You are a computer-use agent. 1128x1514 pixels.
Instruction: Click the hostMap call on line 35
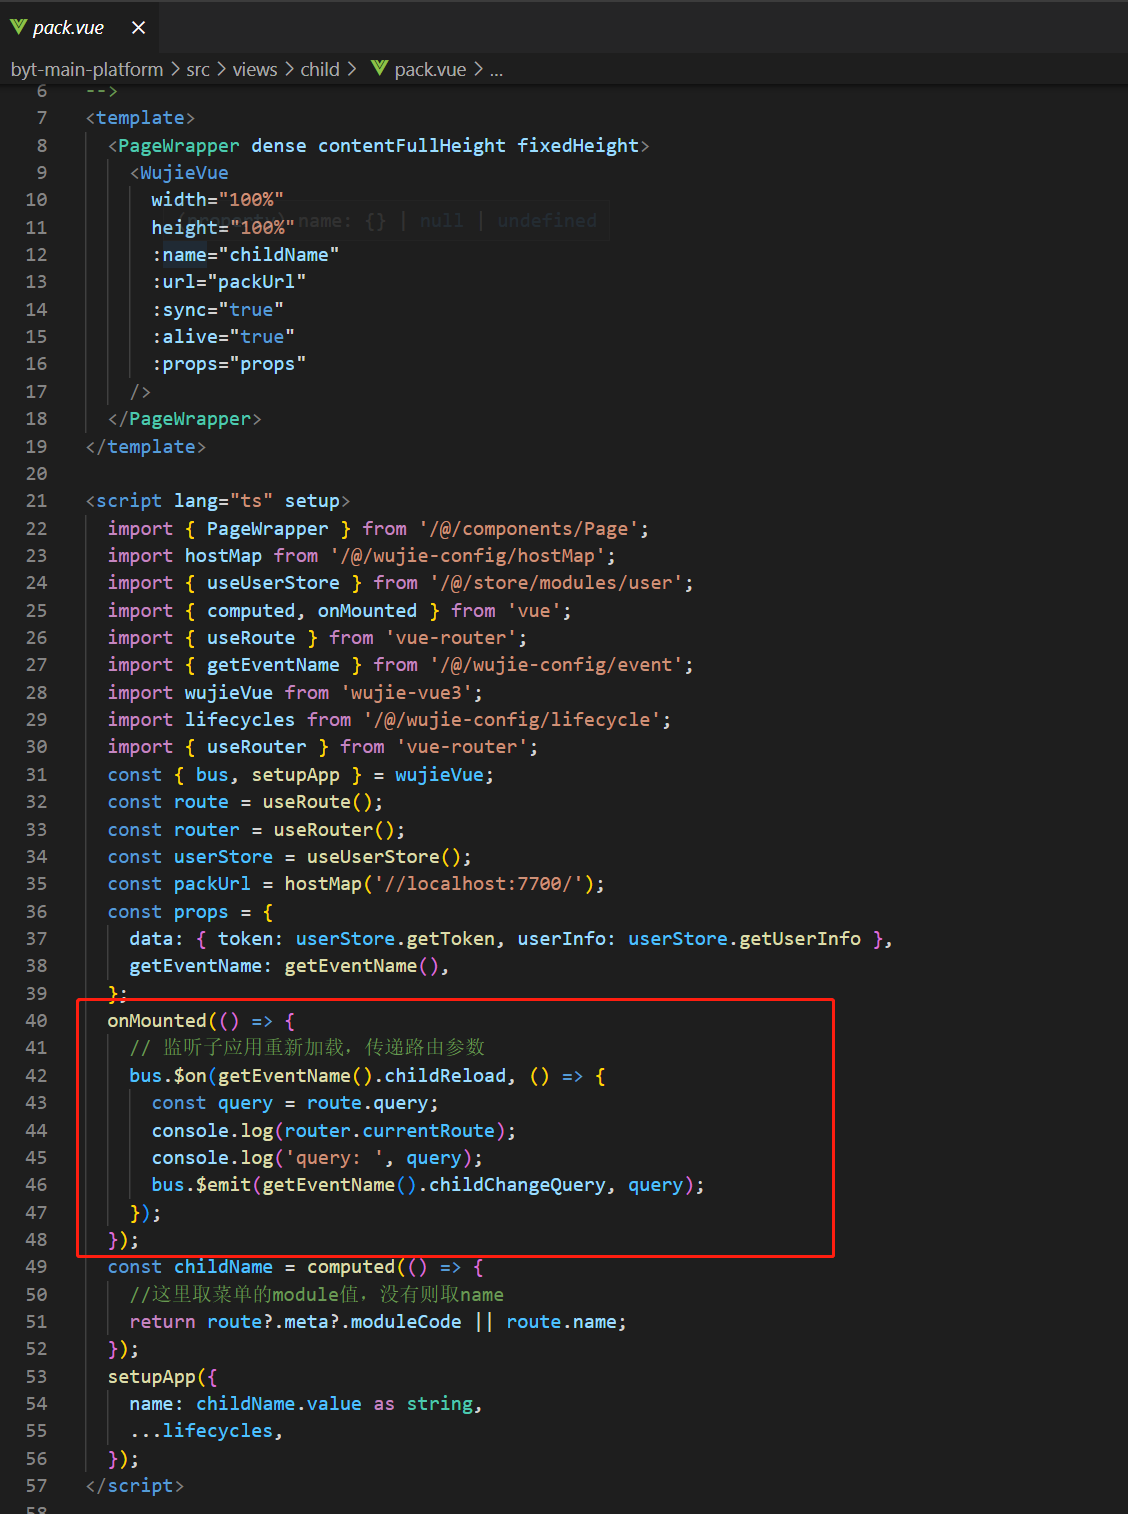pos(323,883)
